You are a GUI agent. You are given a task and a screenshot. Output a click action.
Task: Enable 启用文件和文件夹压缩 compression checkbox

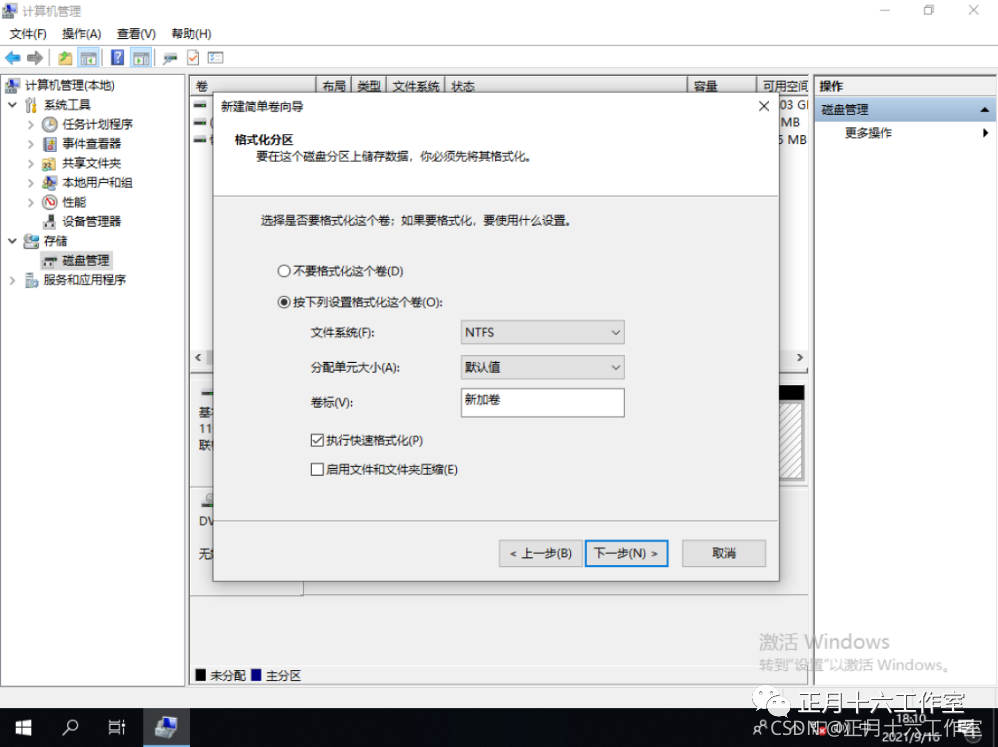click(x=318, y=470)
